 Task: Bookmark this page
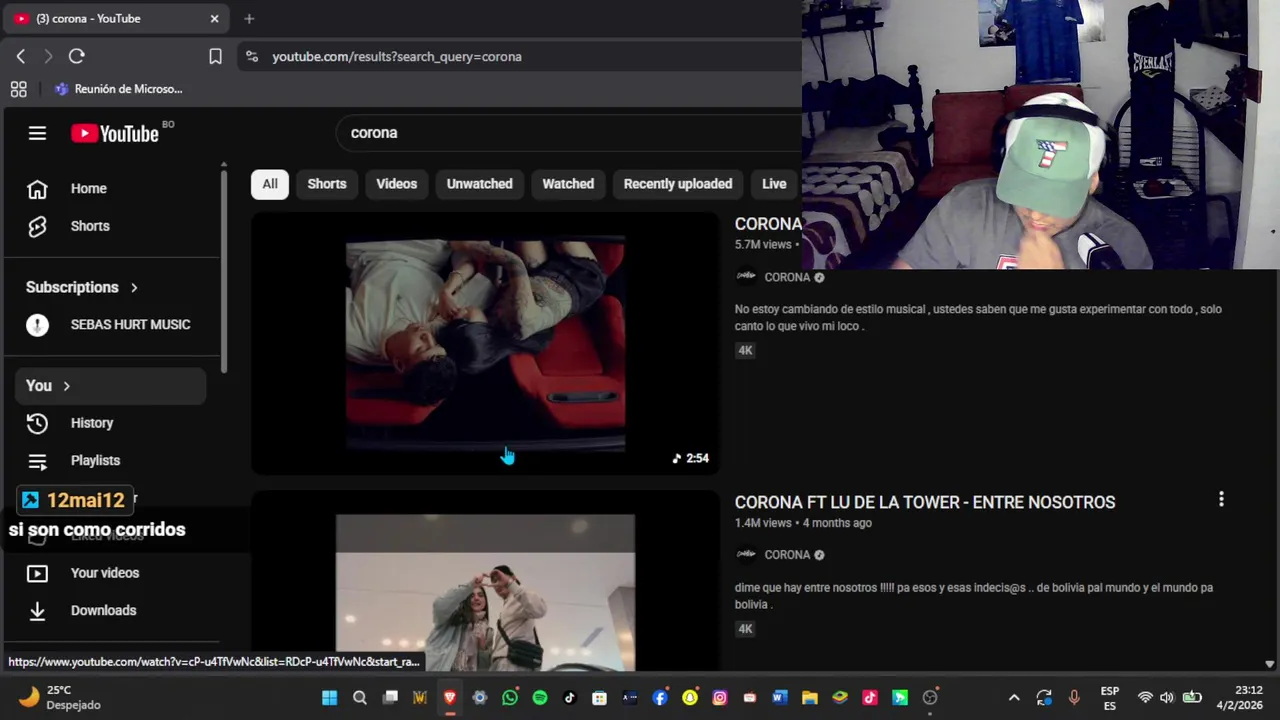[x=215, y=57]
